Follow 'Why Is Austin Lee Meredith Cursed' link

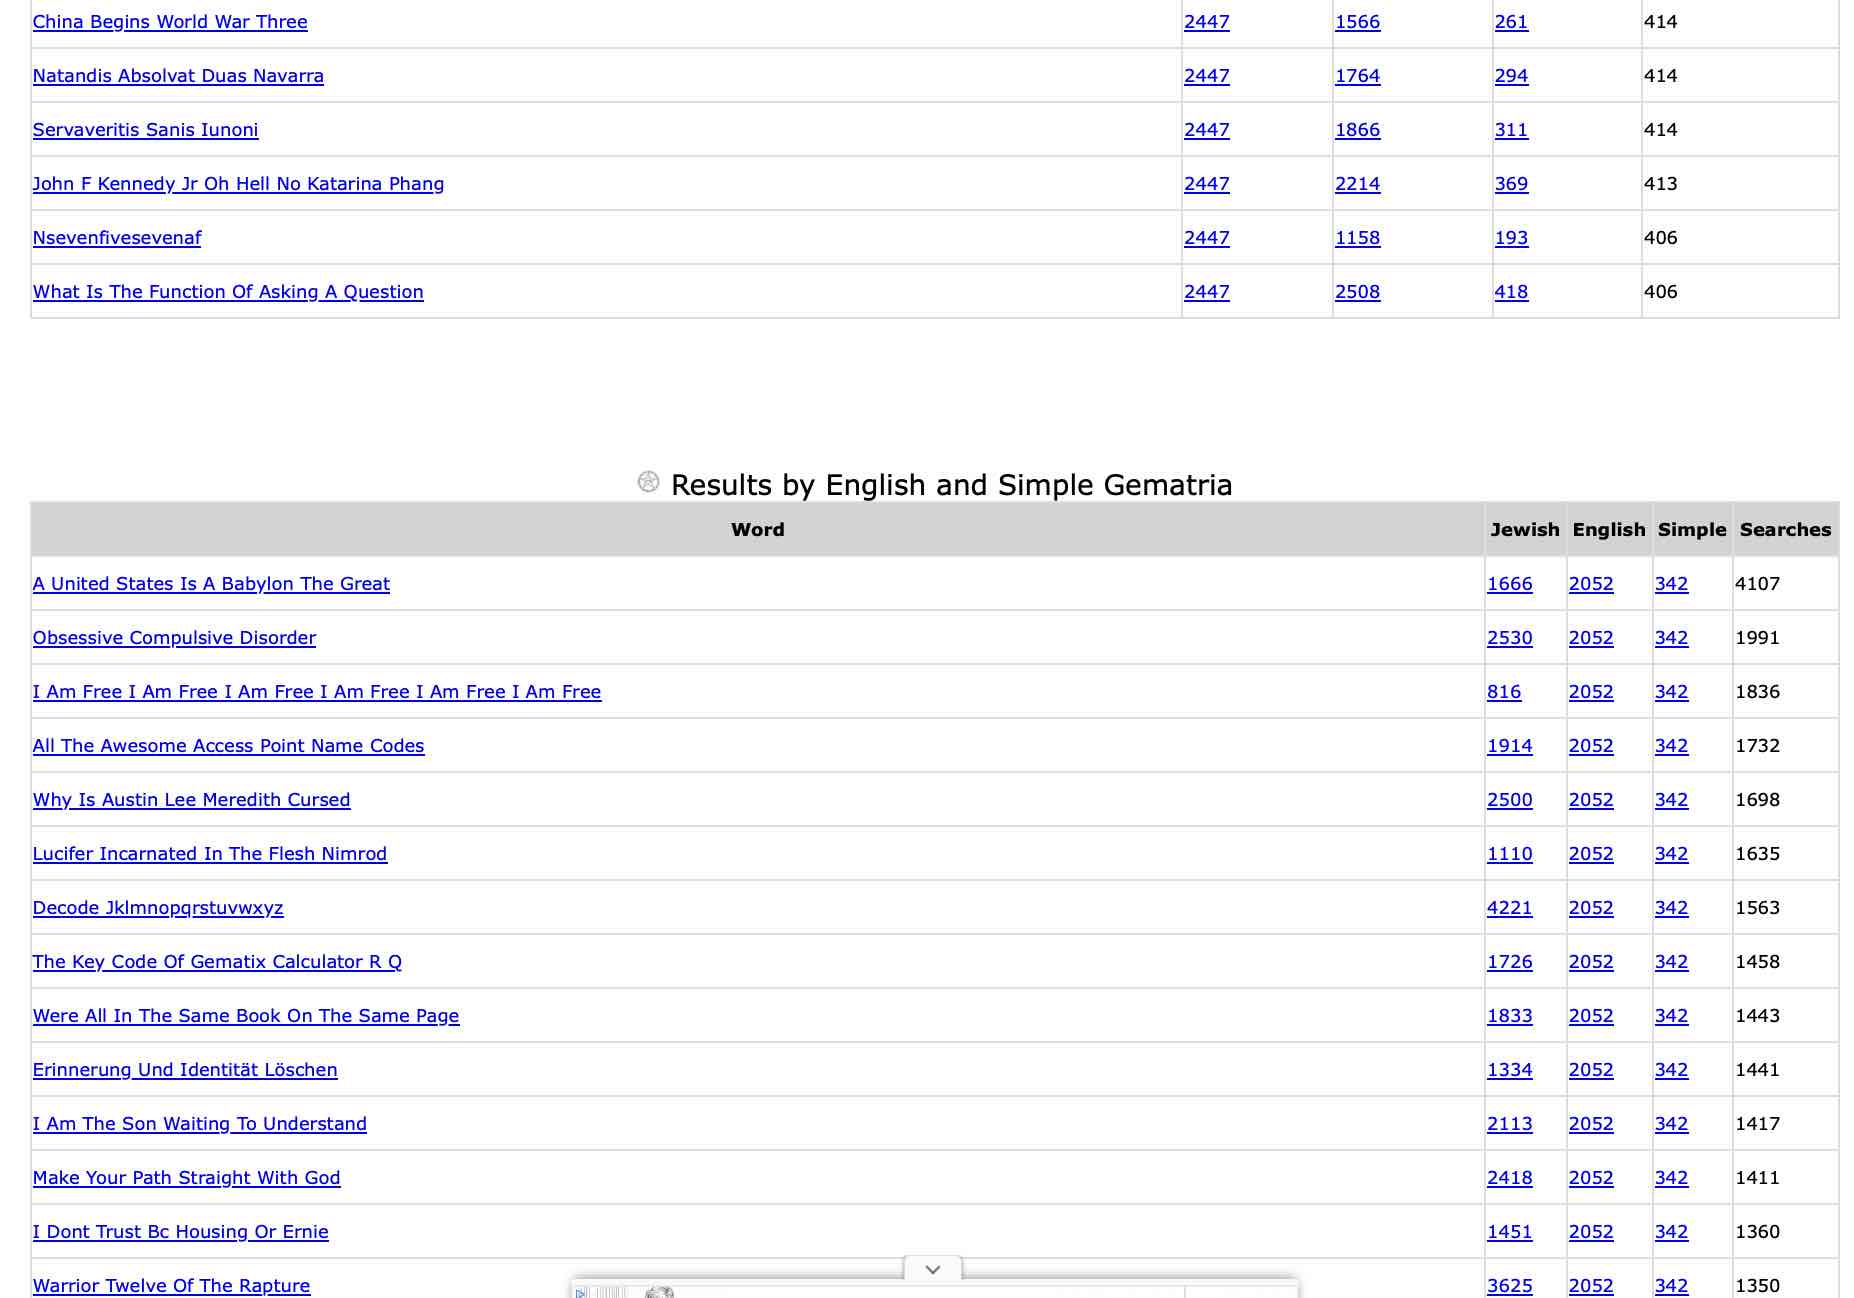point(192,800)
